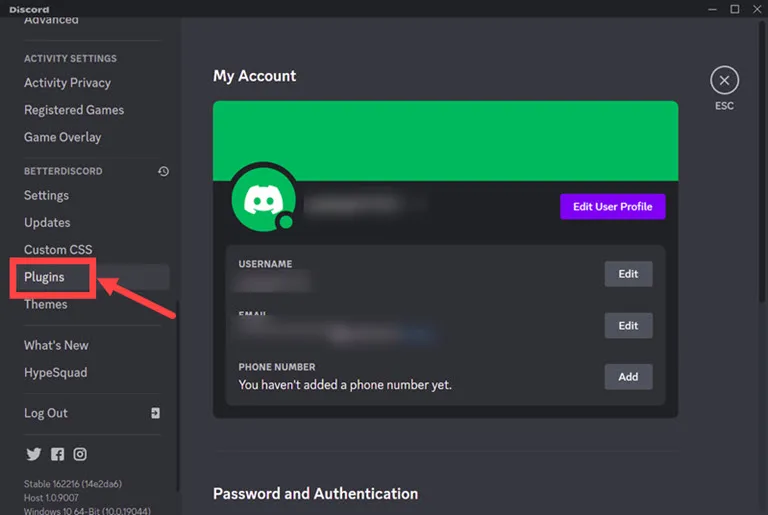The width and height of the screenshot is (768, 515).
Task: Click the ACTIVITY SETTINGS header text
Action: click(x=70, y=58)
